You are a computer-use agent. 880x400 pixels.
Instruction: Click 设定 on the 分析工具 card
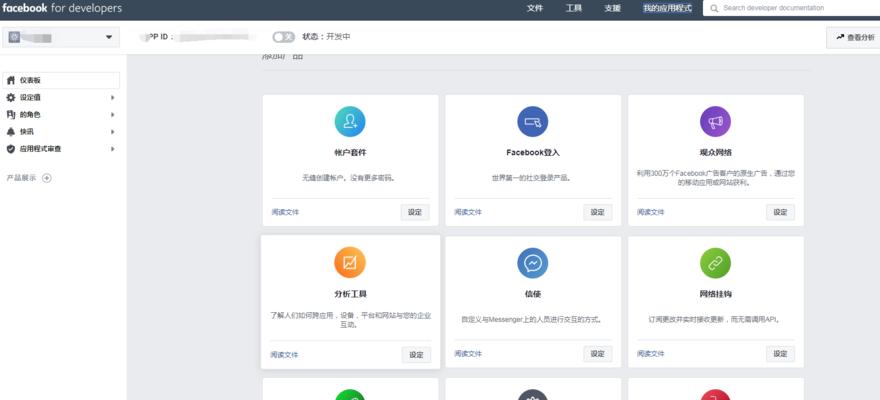tap(416, 355)
